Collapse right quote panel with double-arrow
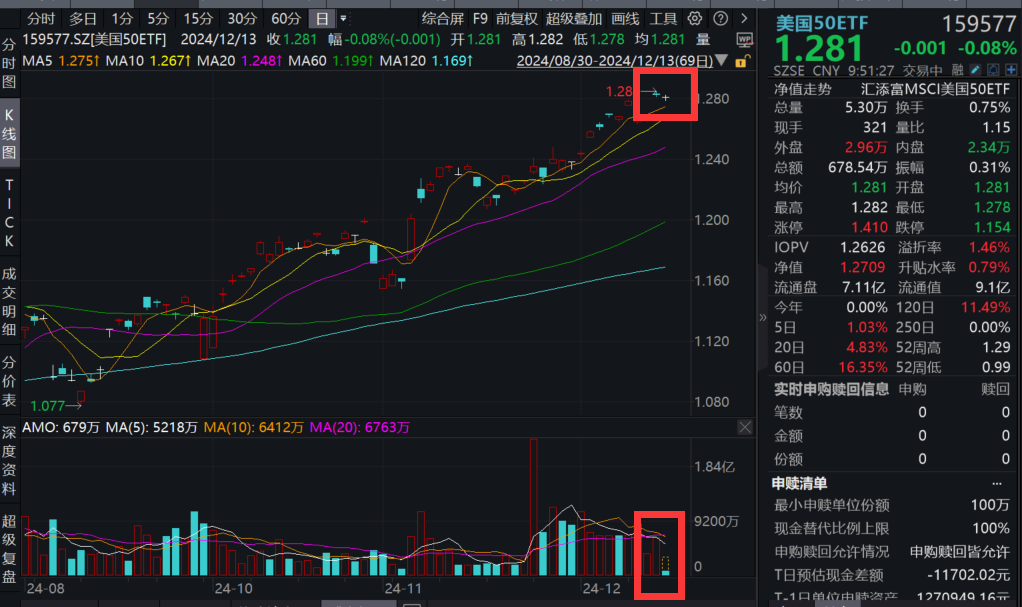The height and width of the screenshot is (607, 1022). click(763, 318)
